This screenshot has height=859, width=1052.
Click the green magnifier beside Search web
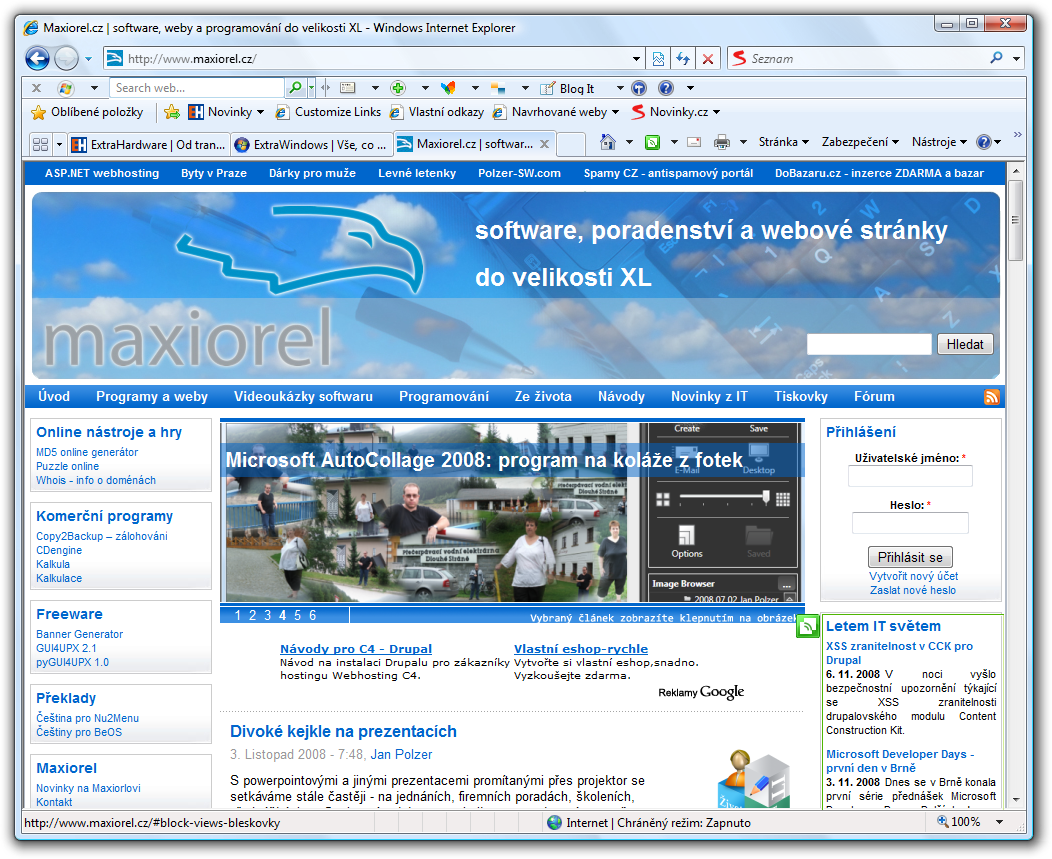pyautogui.click(x=294, y=88)
